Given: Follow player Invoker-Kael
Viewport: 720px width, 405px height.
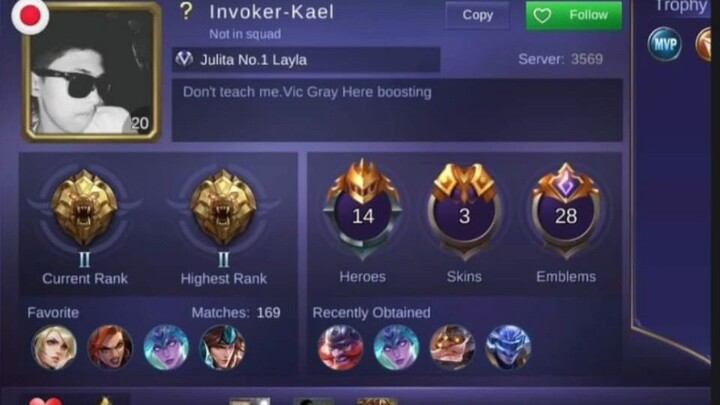Looking at the screenshot, I should [x=574, y=15].
